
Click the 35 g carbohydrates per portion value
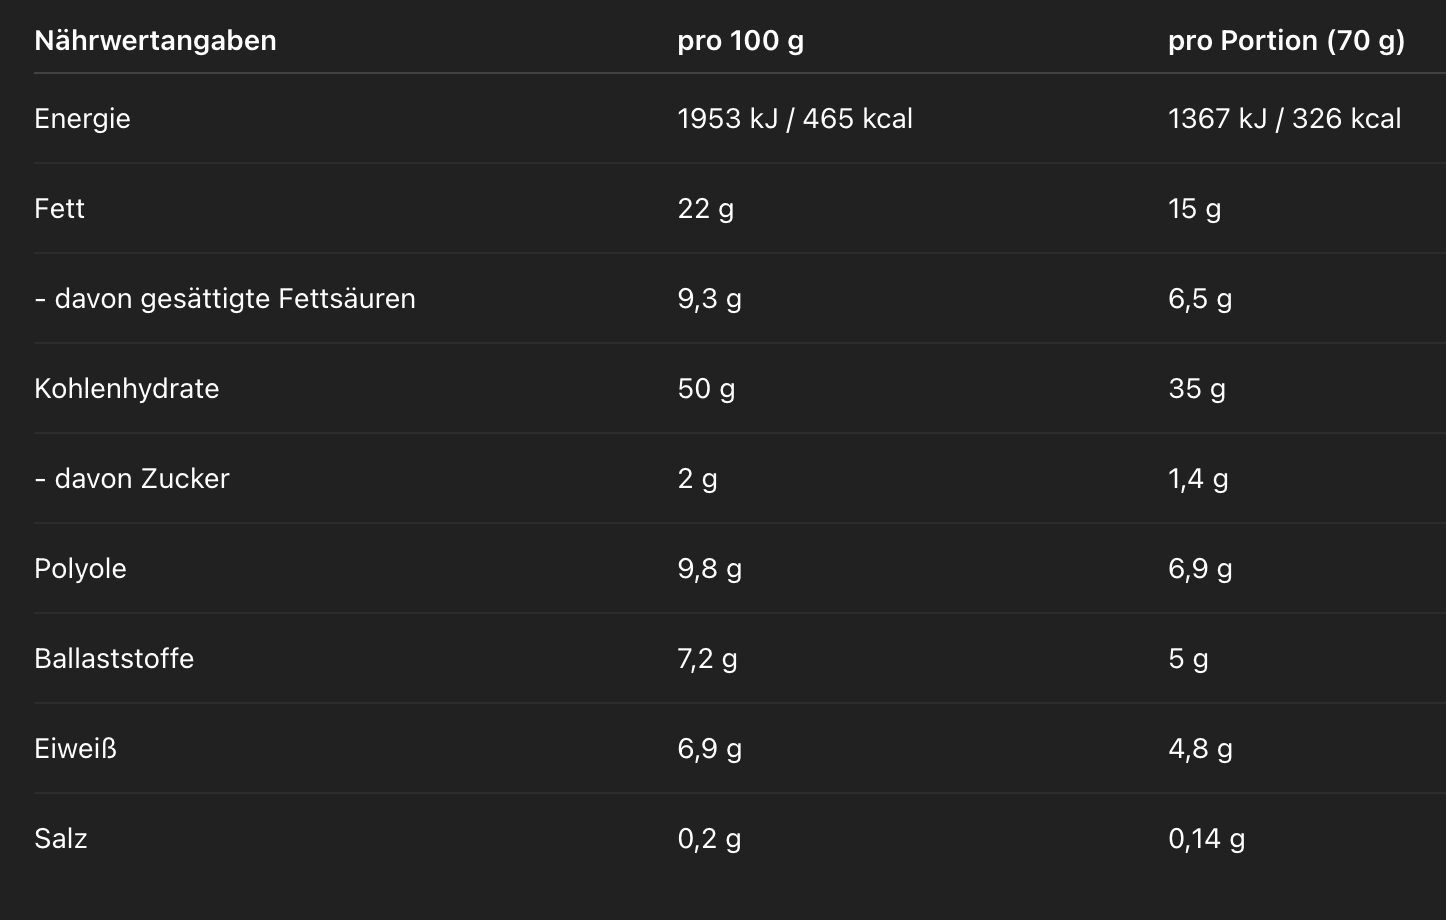(x=1196, y=389)
